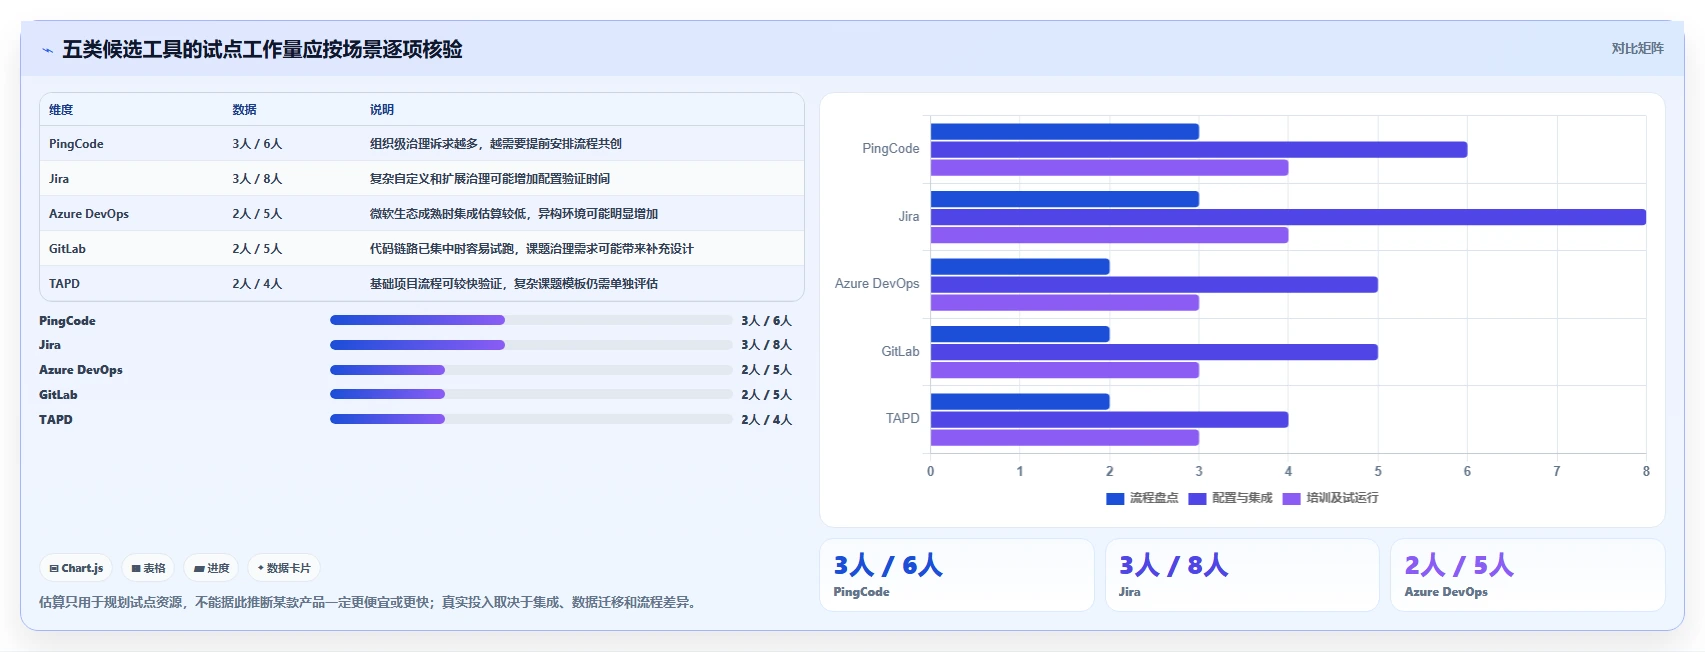Click the Azure DevOps 配置与集成 bar in chart
This screenshot has height=652, width=1705.
click(1154, 285)
